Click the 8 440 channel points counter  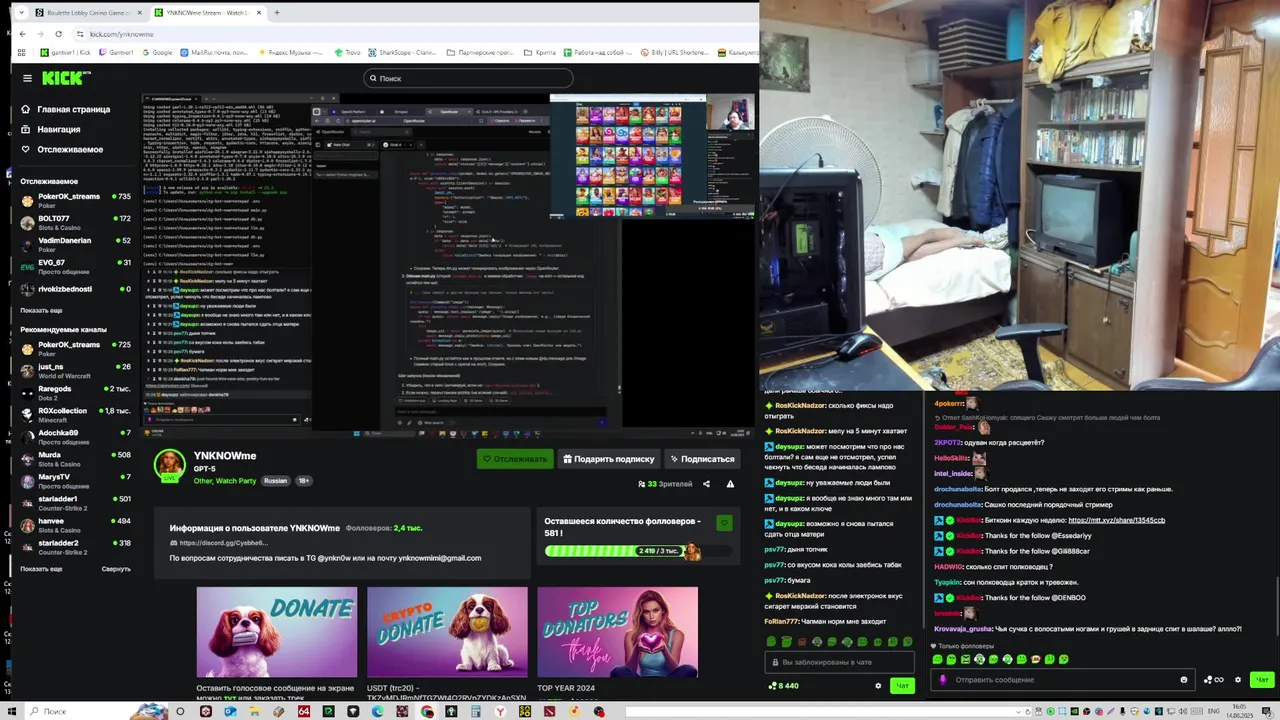(783, 686)
